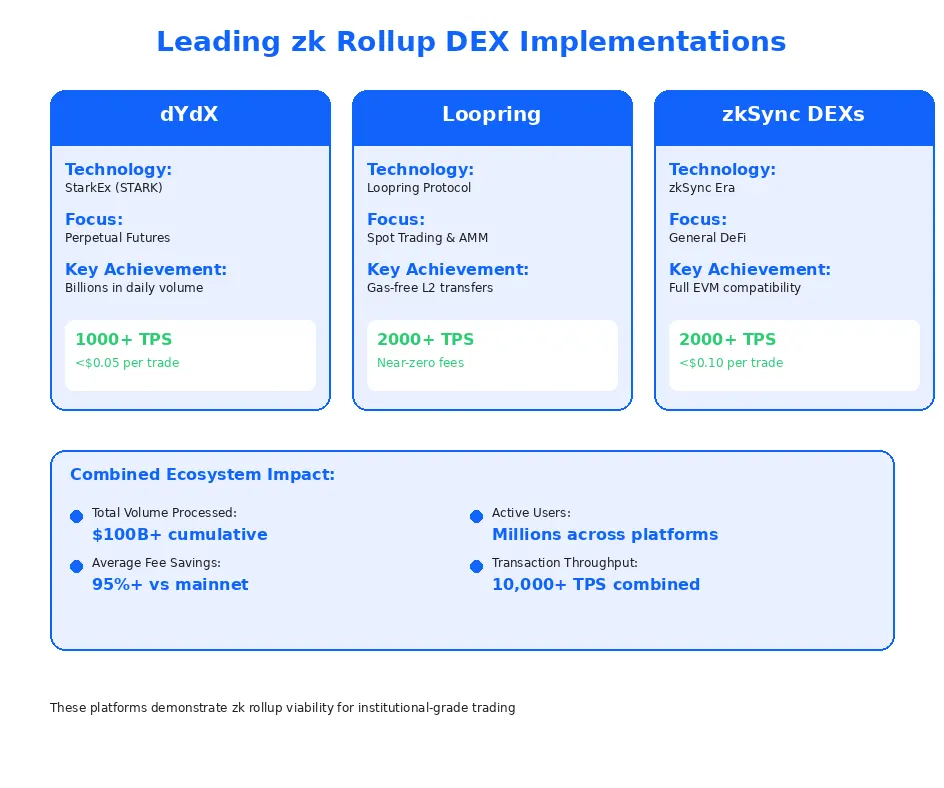
Task: Click the Combined Ecosystem Impact heading
Action: (203, 474)
